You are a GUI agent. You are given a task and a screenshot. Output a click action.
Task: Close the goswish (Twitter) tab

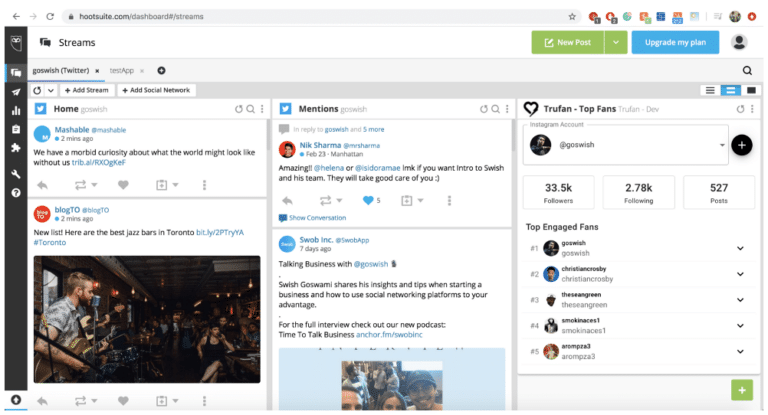click(97, 71)
